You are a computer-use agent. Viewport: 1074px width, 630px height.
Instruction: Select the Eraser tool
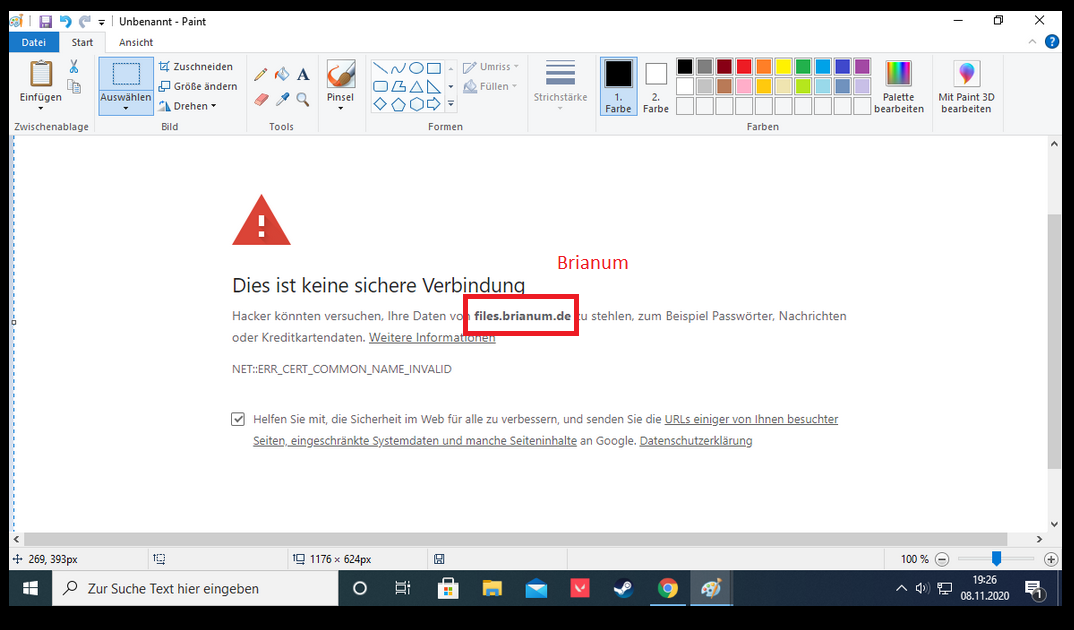(x=261, y=99)
